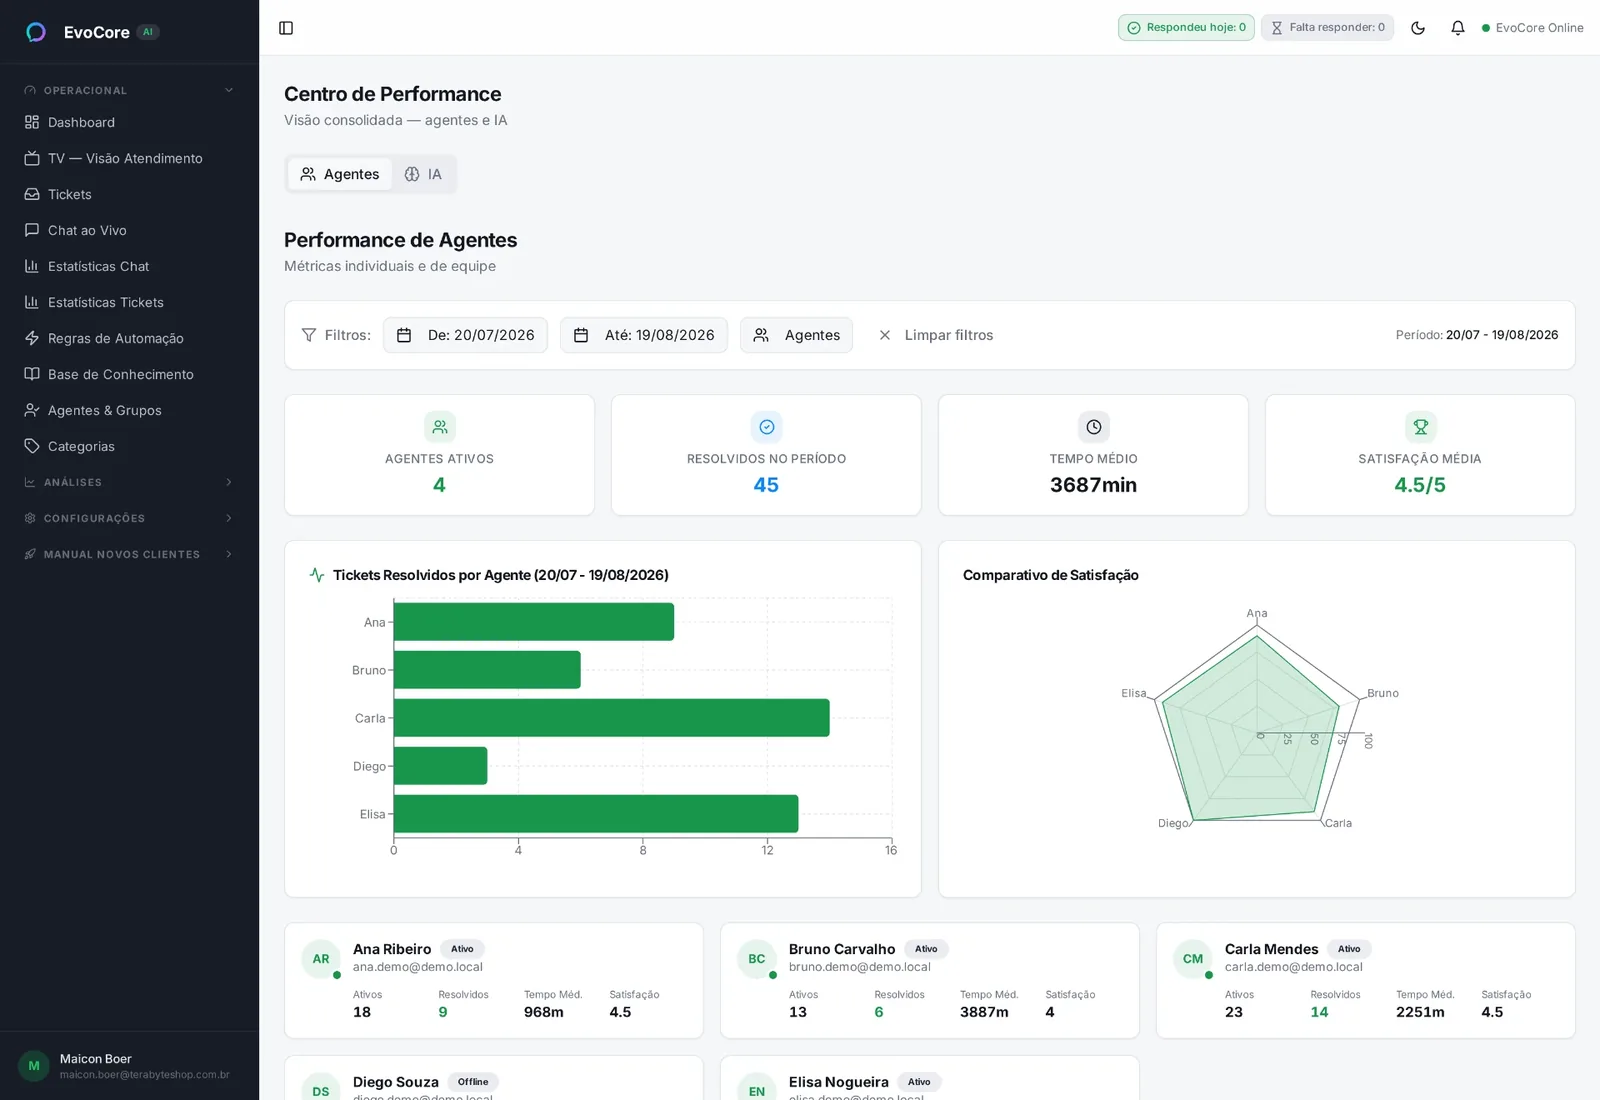The height and width of the screenshot is (1100, 1600).
Task: Click the calendar icon in Até date filter
Action: pos(581,335)
